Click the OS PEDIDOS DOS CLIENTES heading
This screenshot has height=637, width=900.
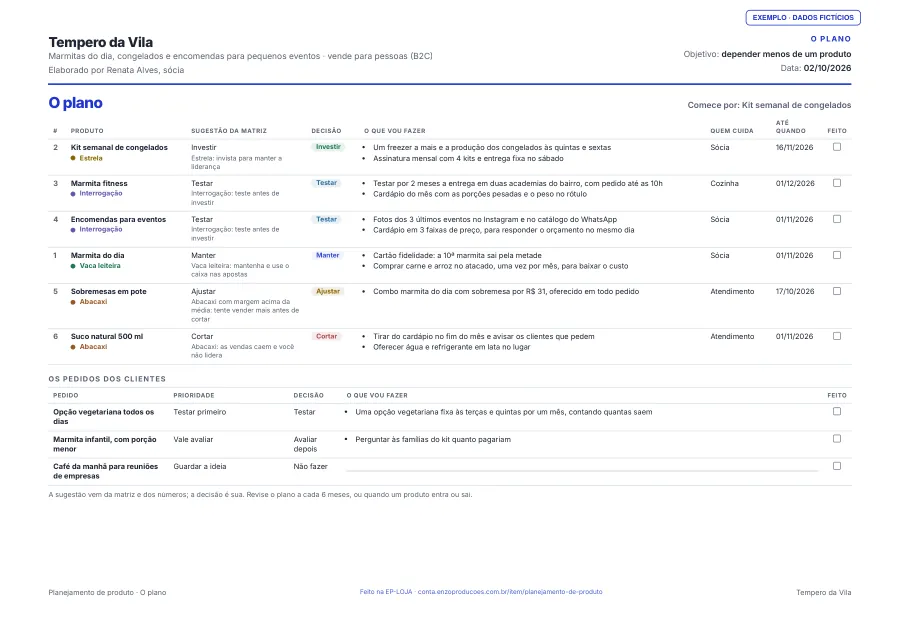click(x=107, y=379)
